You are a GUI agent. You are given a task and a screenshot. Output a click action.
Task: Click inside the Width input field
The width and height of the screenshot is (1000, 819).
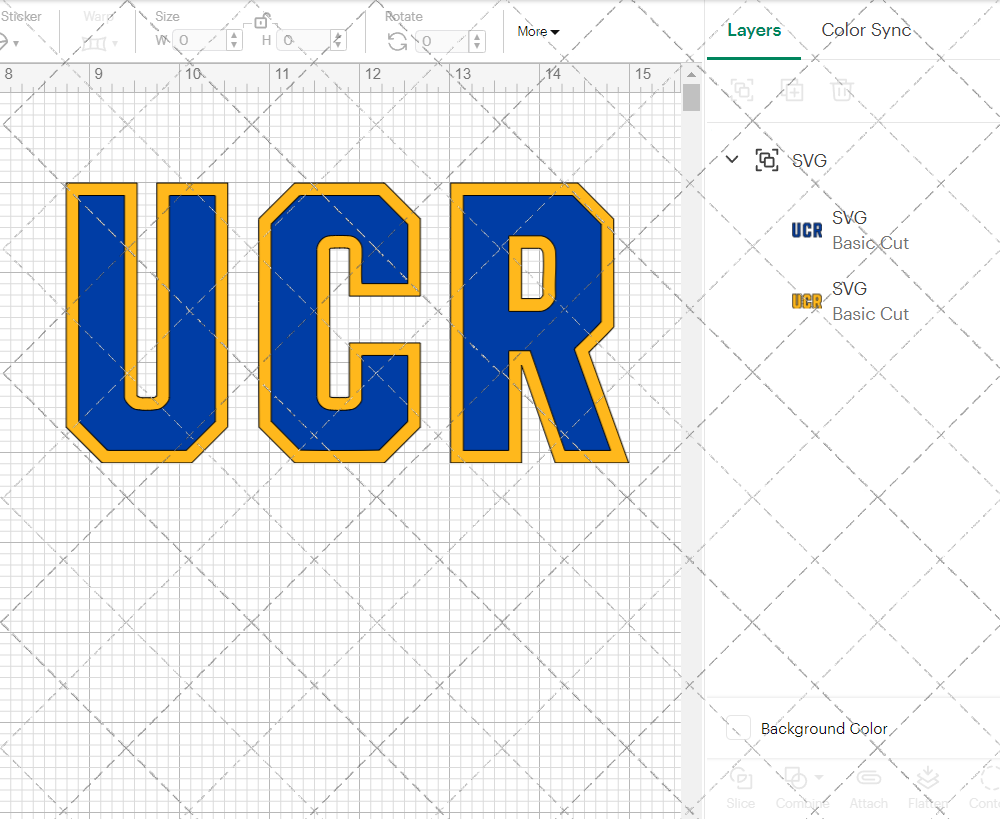click(200, 41)
